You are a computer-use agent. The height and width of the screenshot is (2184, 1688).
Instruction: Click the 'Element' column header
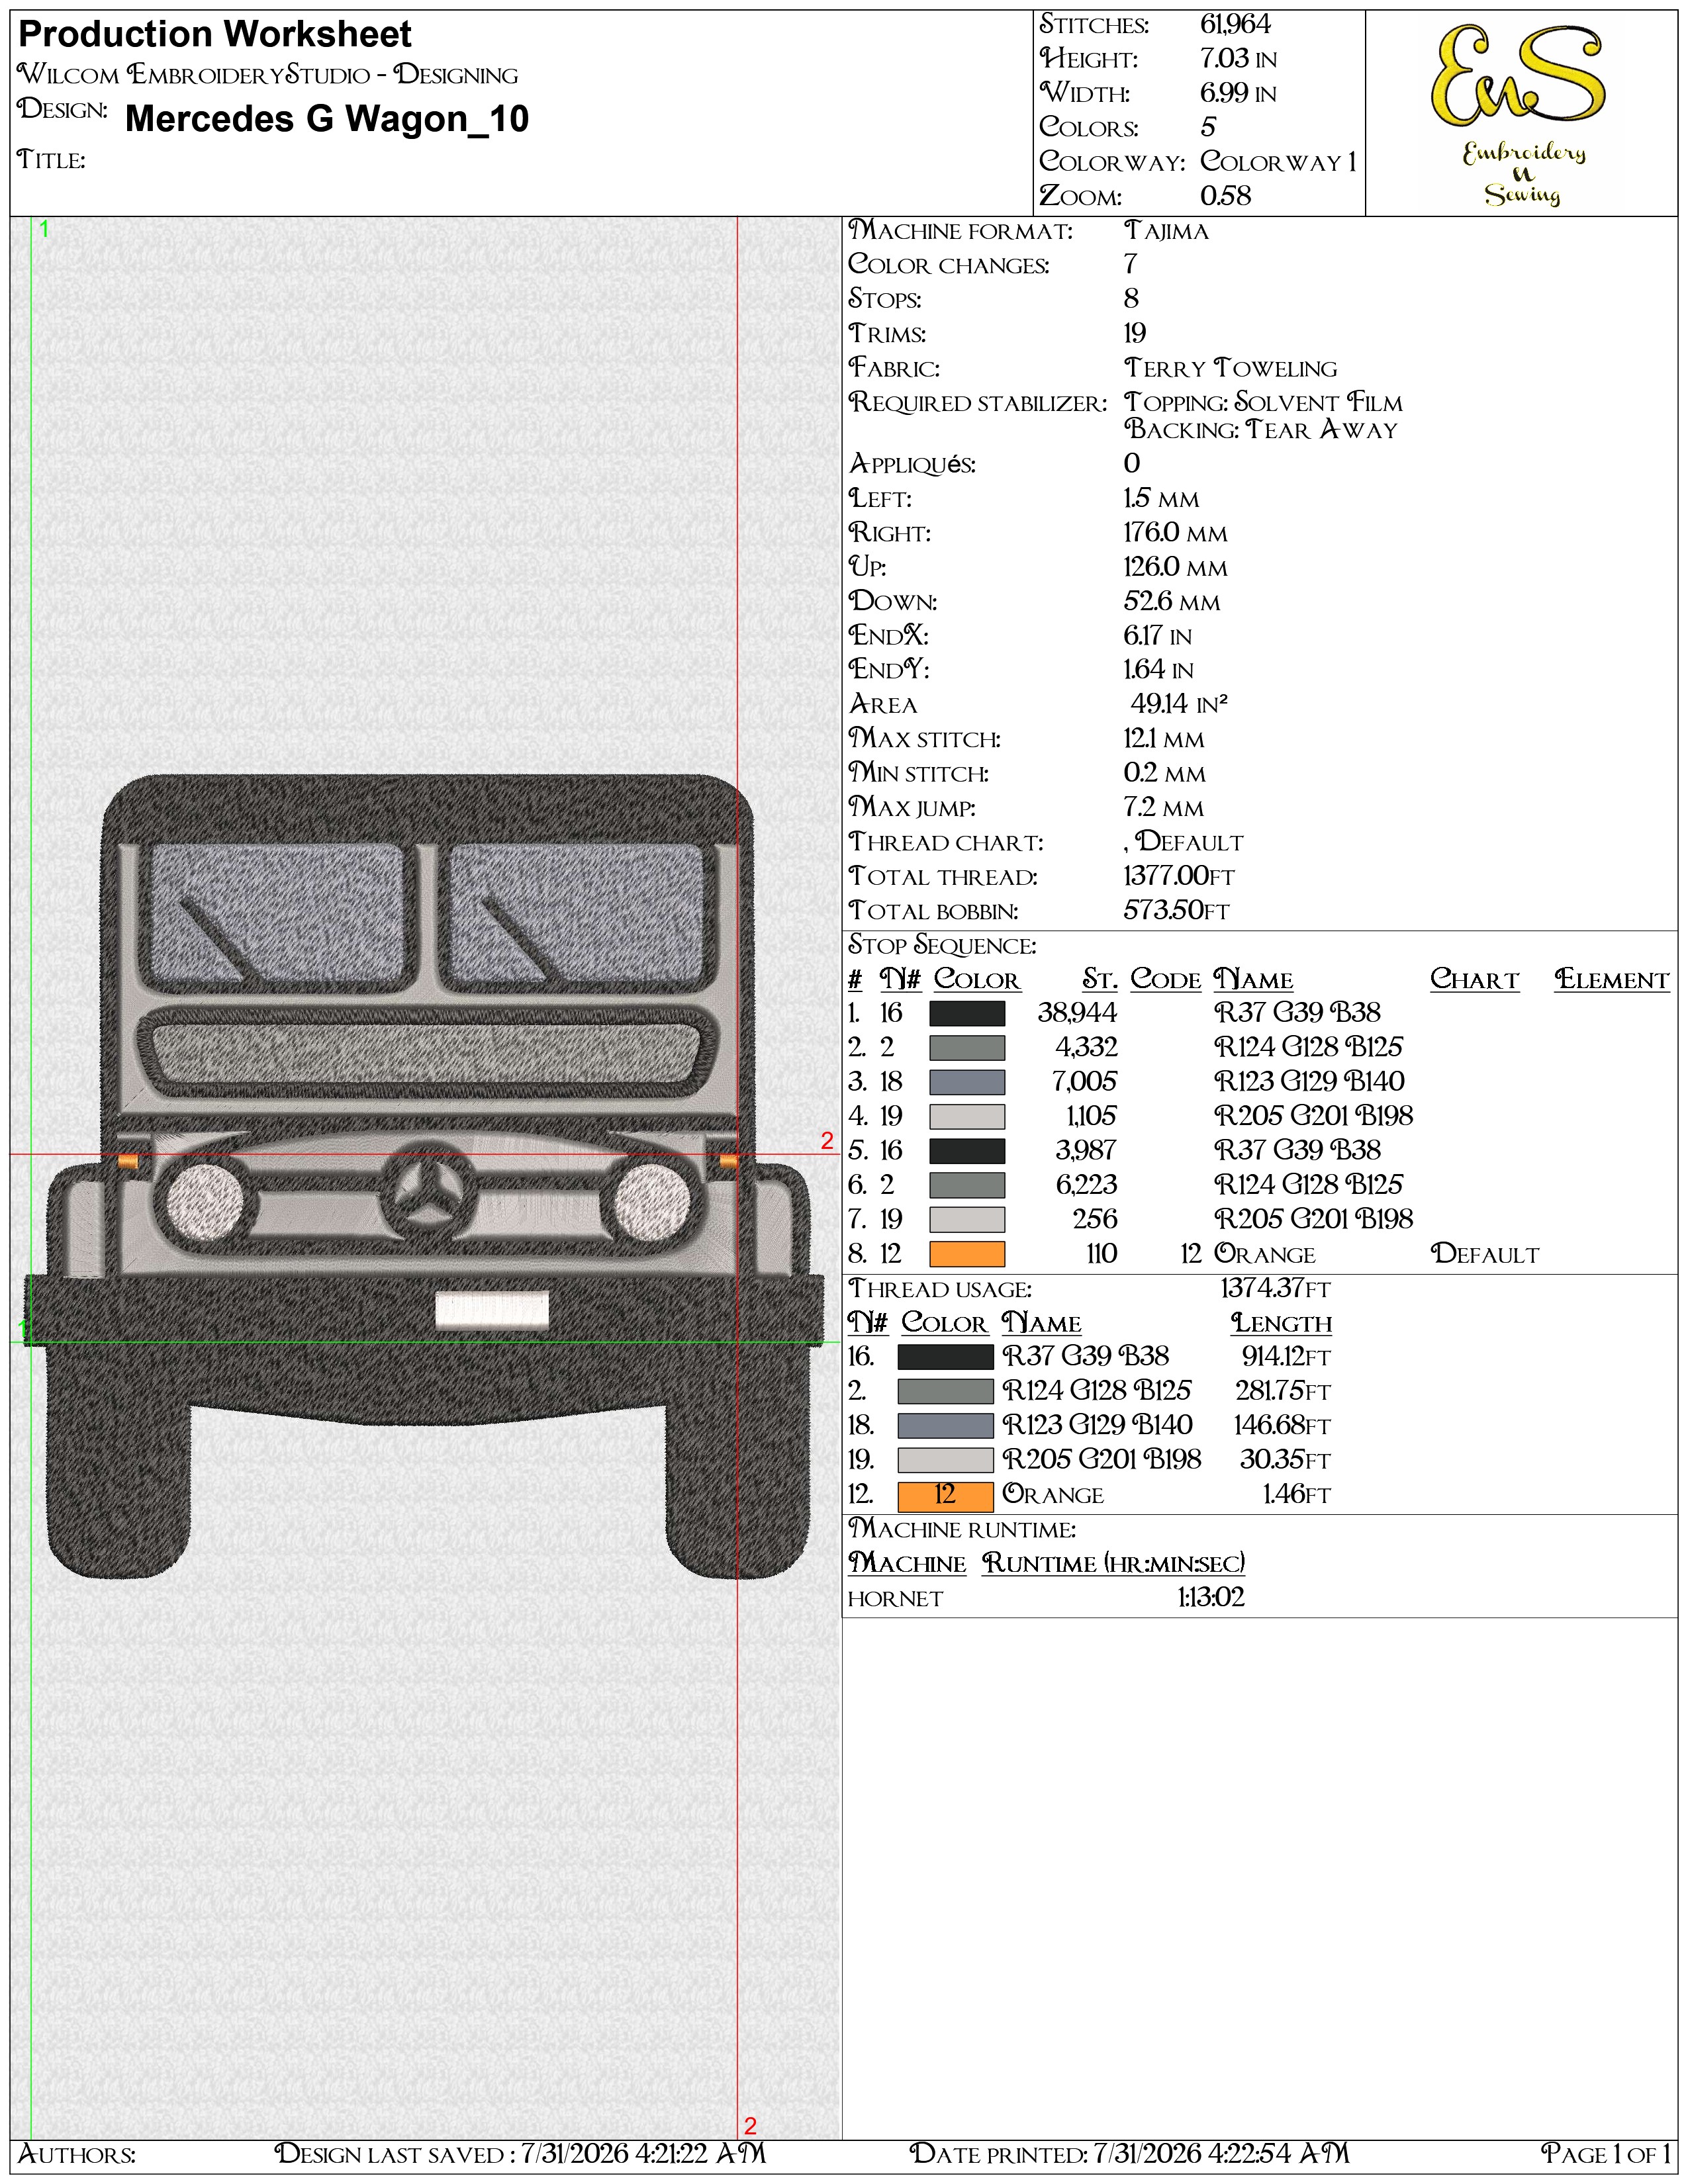1611,980
